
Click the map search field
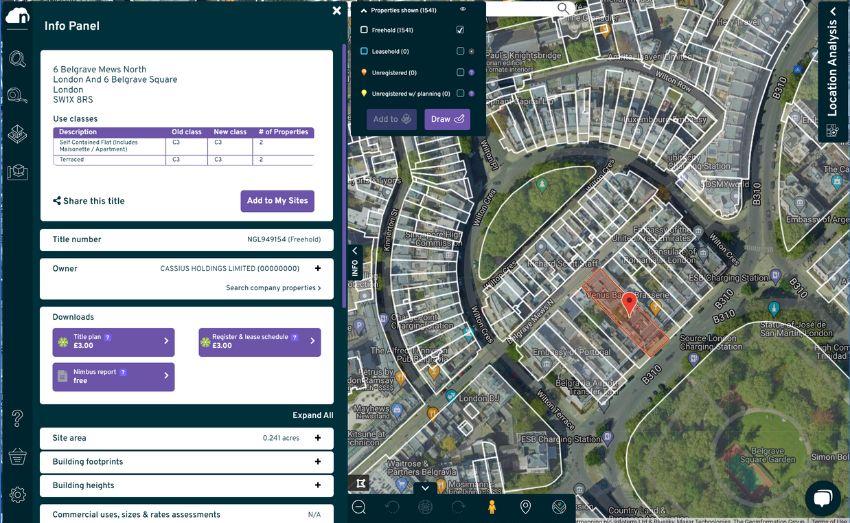(x=520, y=8)
